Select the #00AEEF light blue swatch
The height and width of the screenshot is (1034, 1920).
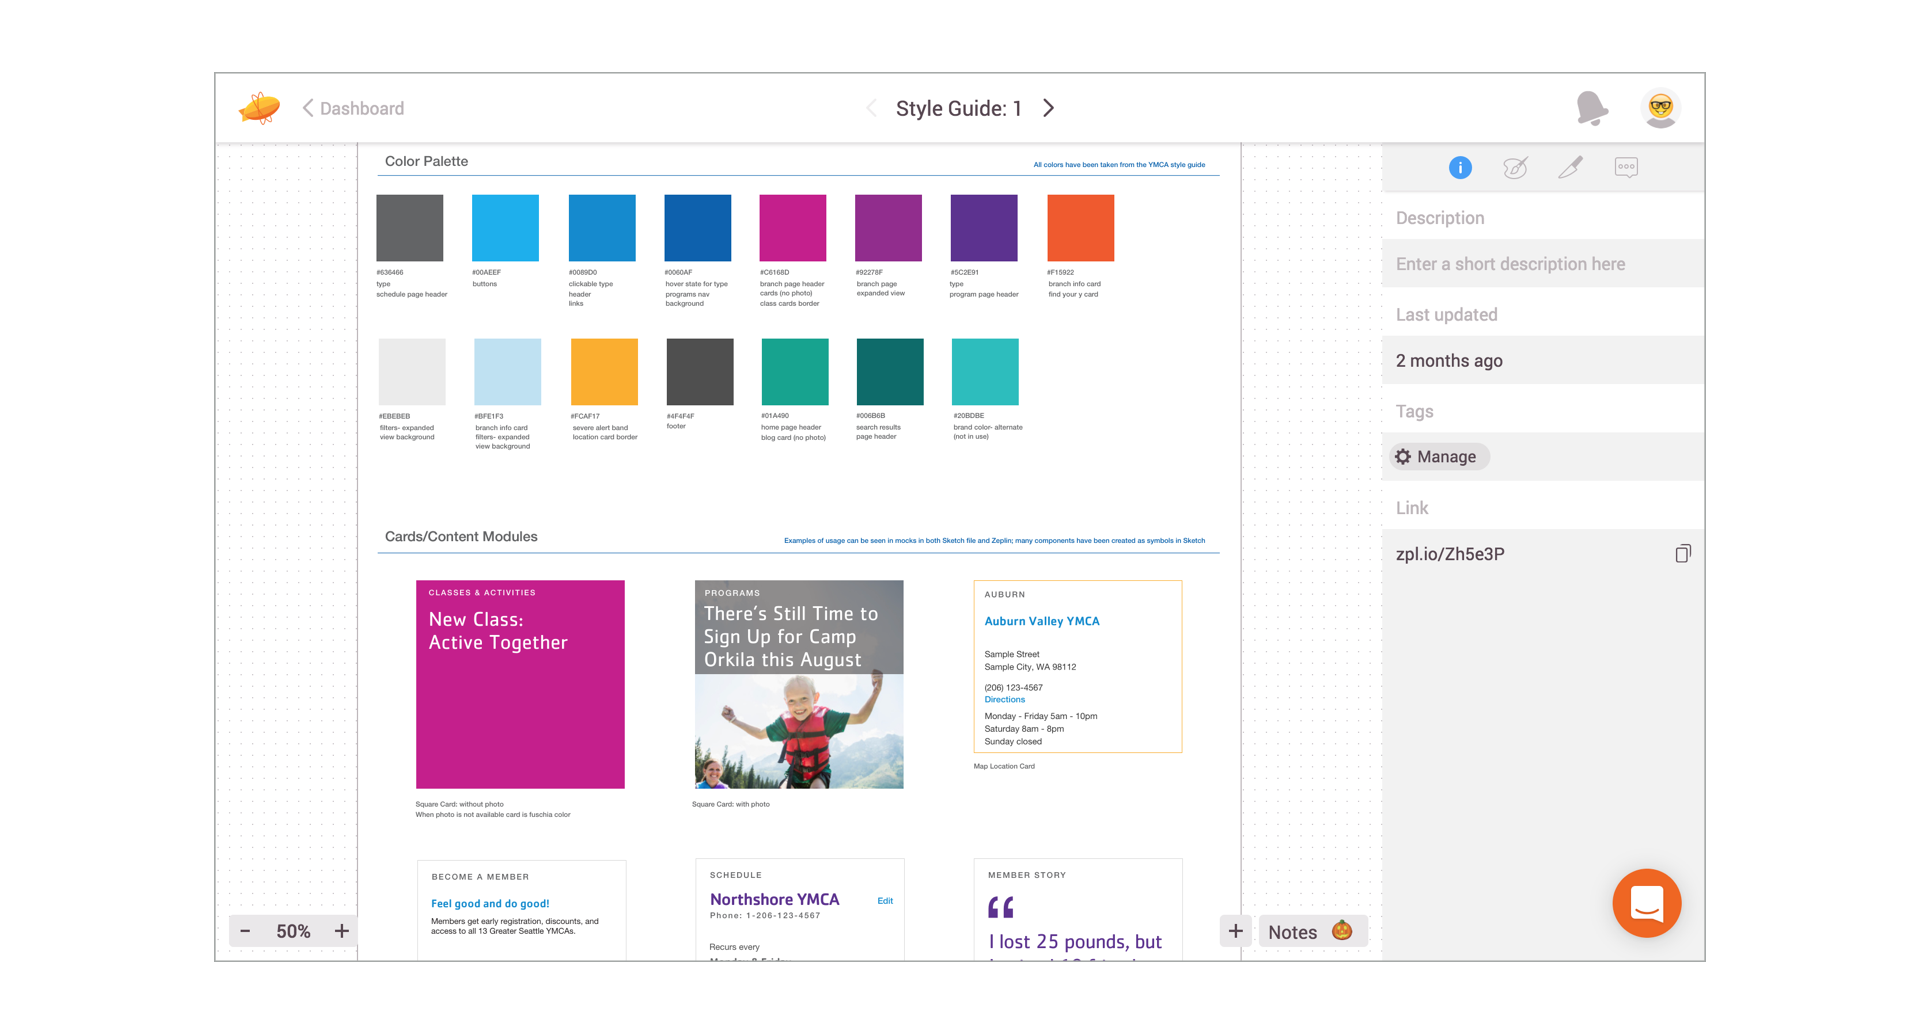(505, 228)
